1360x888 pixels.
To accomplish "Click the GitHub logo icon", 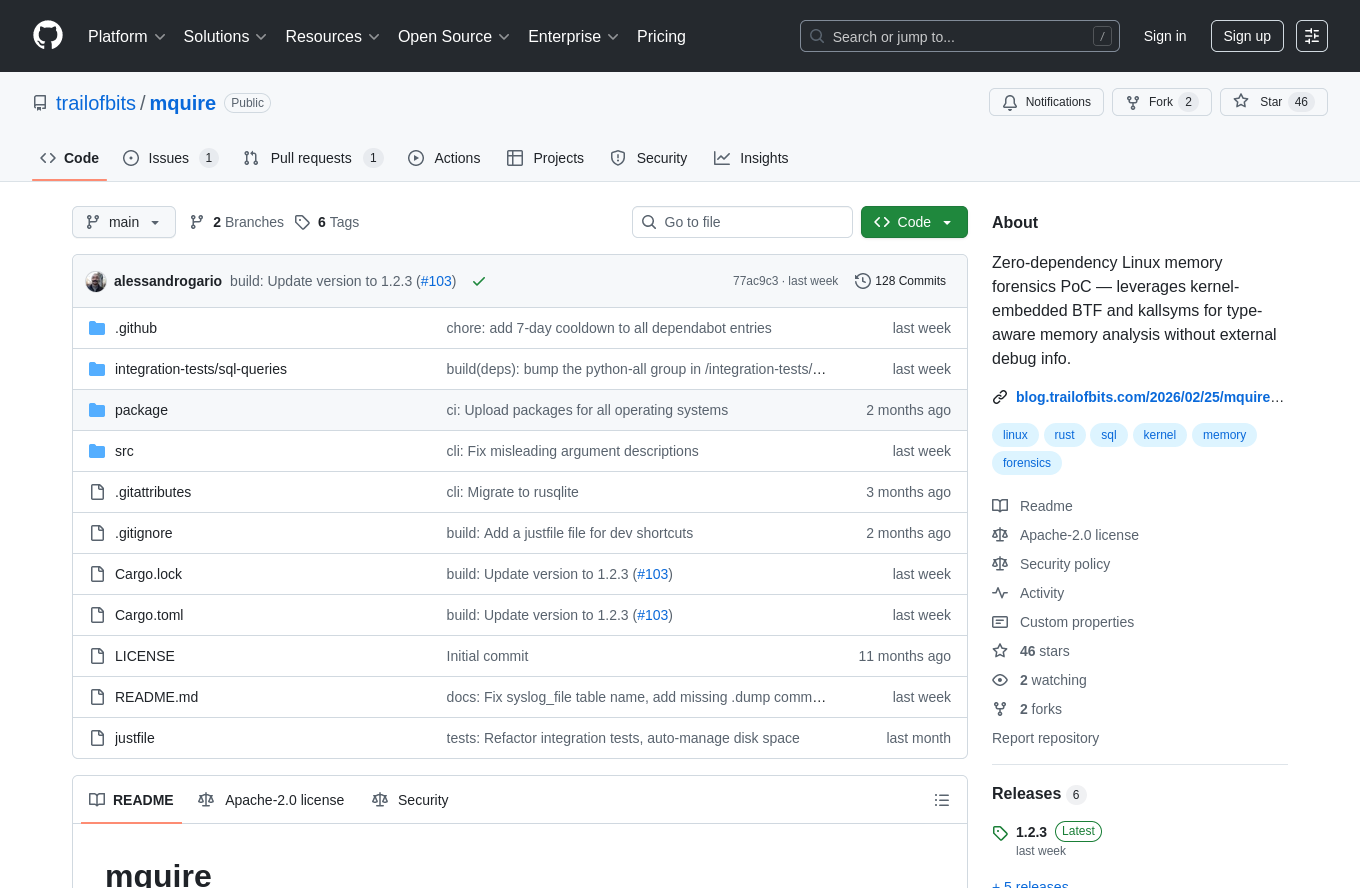I will click(48, 36).
